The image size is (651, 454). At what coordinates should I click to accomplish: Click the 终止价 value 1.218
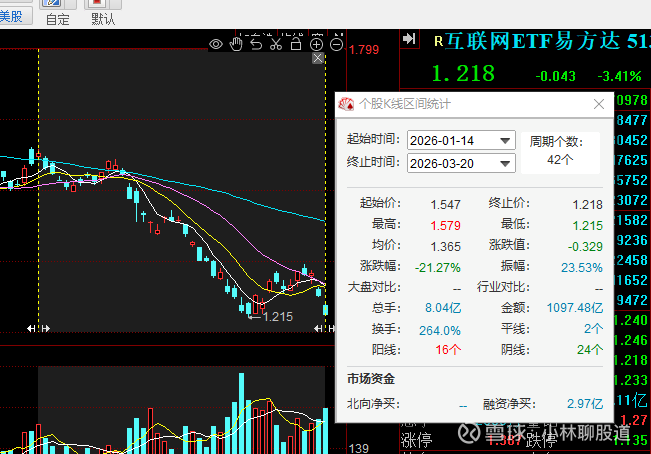pyautogui.click(x=587, y=205)
